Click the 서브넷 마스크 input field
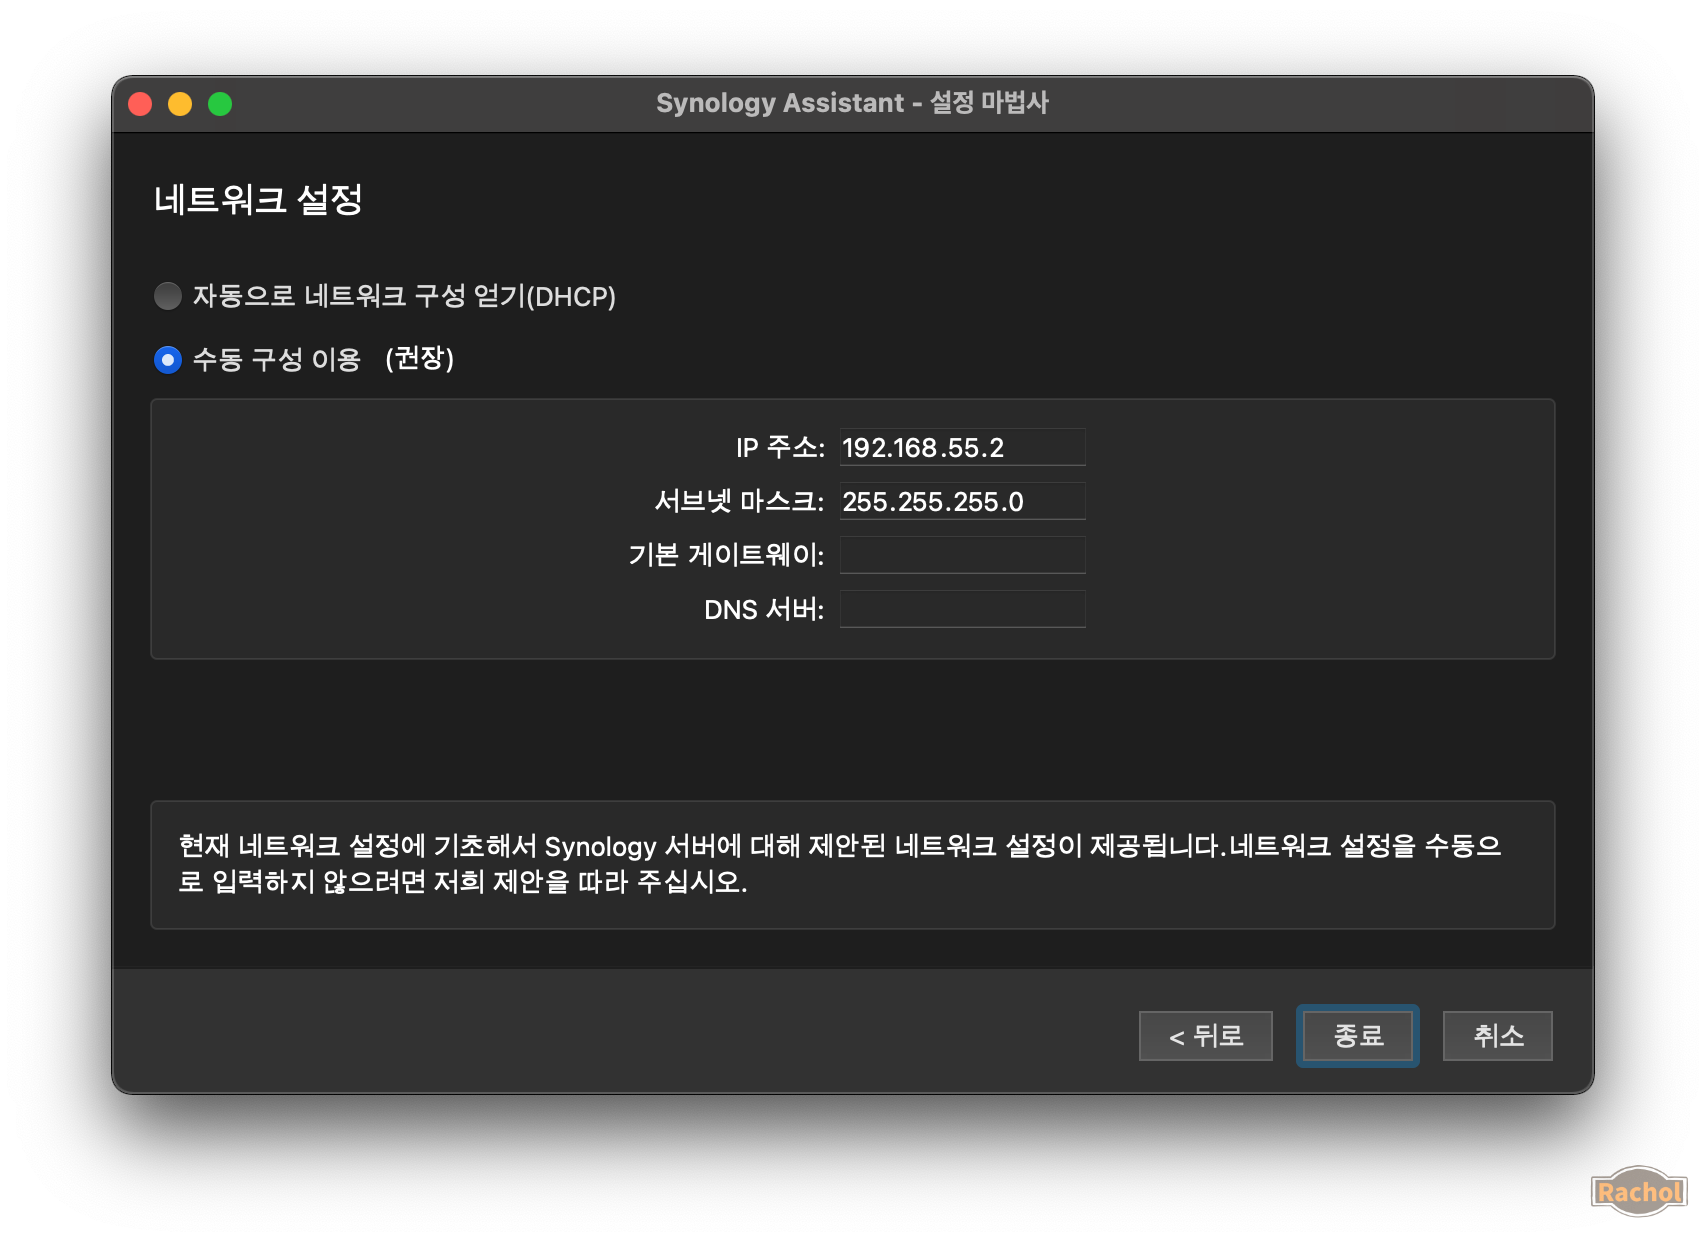The height and width of the screenshot is (1242, 1706). (x=962, y=501)
